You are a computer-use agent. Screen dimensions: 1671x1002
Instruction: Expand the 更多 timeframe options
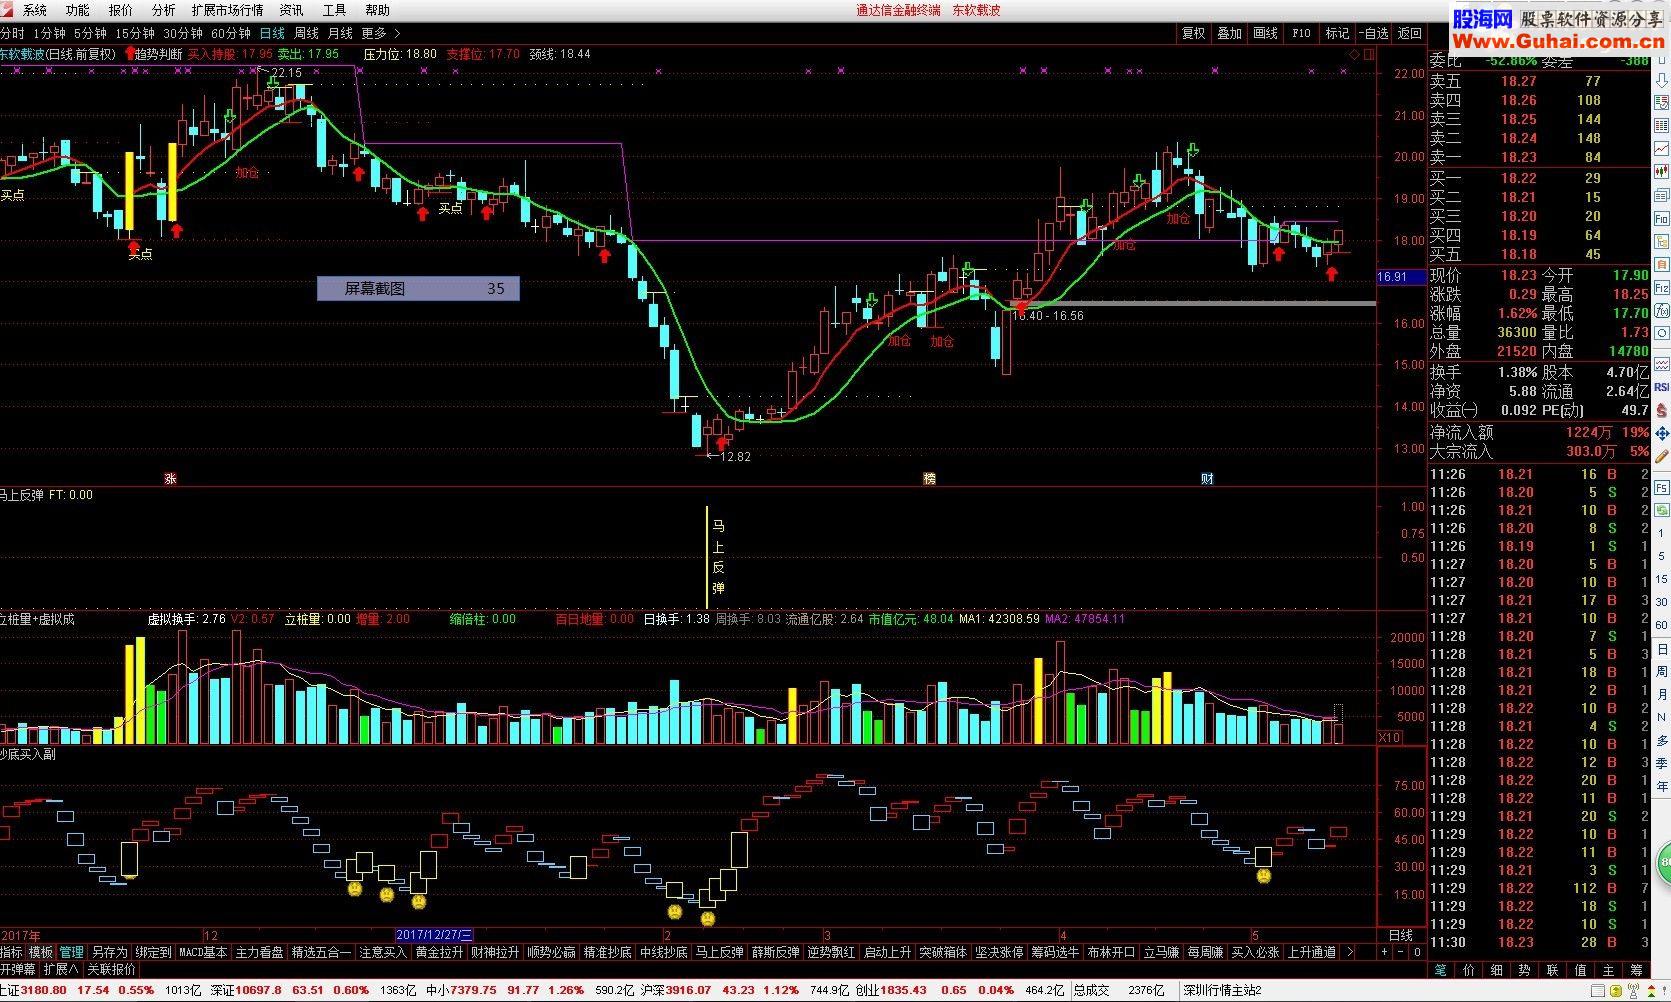380,33
